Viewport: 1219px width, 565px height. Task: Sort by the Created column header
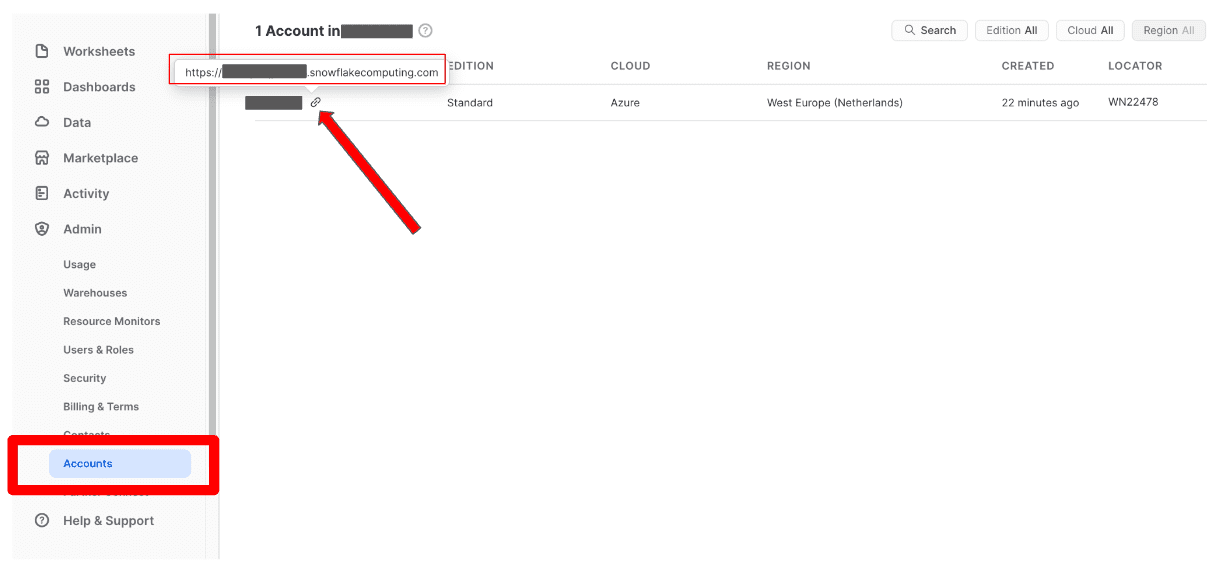coord(1027,66)
